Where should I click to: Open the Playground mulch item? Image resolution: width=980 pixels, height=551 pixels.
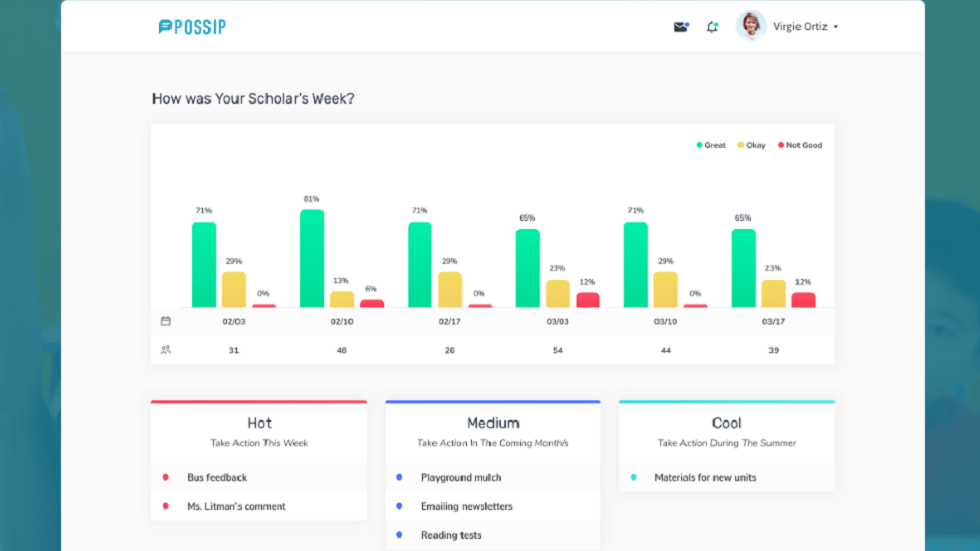(492, 477)
